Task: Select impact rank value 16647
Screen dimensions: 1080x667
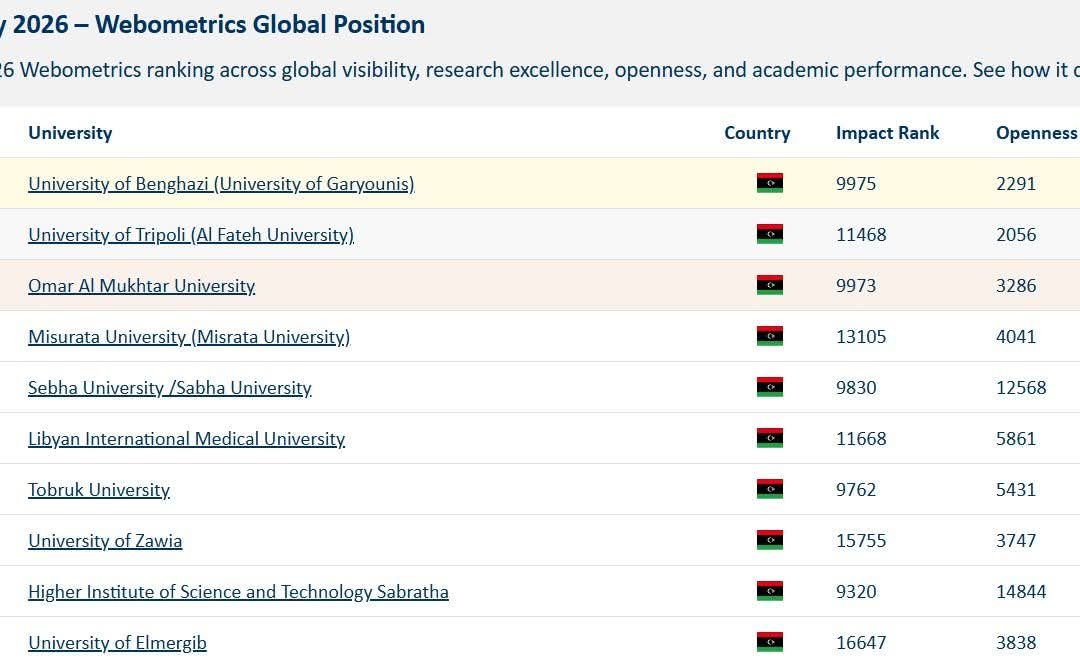Action: tap(861, 643)
